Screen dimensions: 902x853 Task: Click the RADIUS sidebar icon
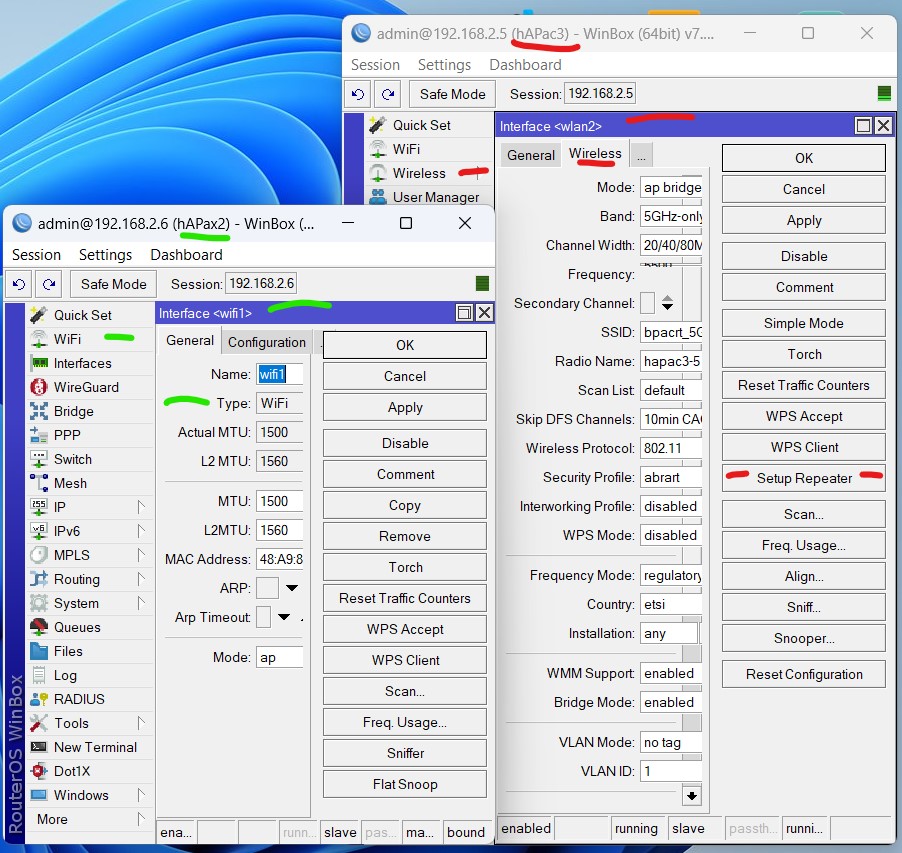(x=39, y=699)
